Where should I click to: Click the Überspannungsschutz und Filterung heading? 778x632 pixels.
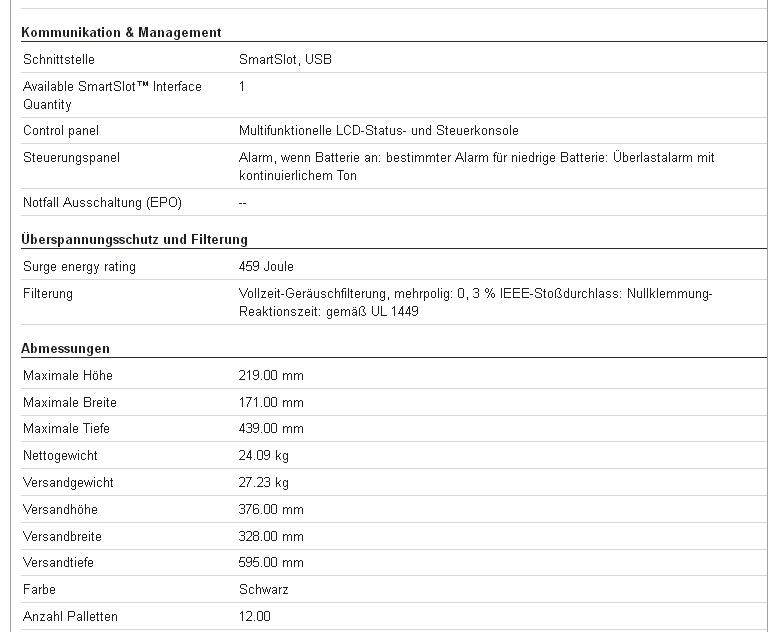click(134, 240)
